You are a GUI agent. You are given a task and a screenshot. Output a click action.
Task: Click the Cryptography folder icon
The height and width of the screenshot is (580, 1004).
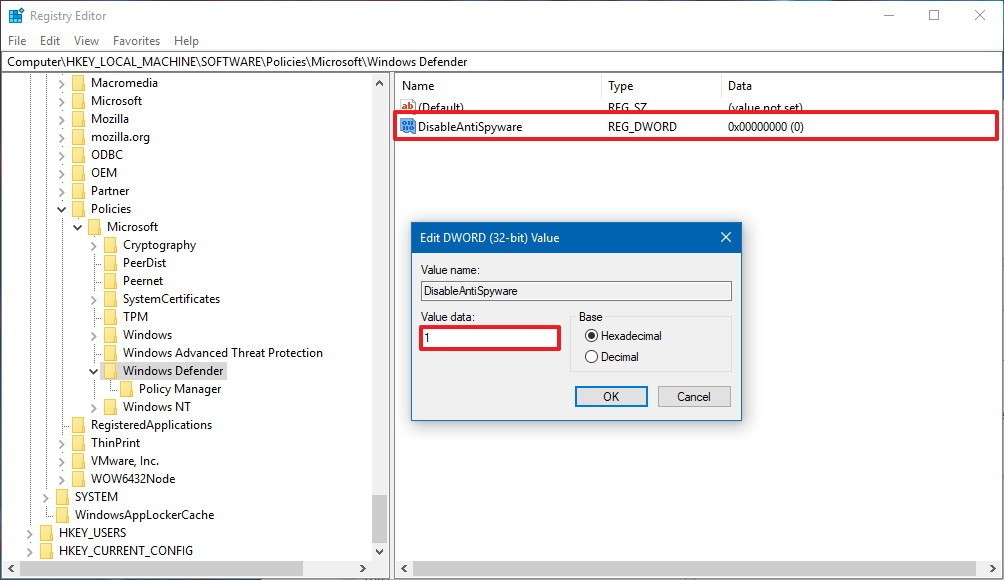tap(111, 245)
